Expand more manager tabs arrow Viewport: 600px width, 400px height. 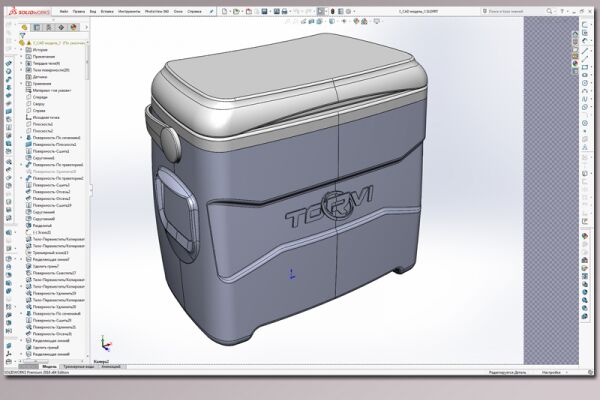tap(86, 27)
